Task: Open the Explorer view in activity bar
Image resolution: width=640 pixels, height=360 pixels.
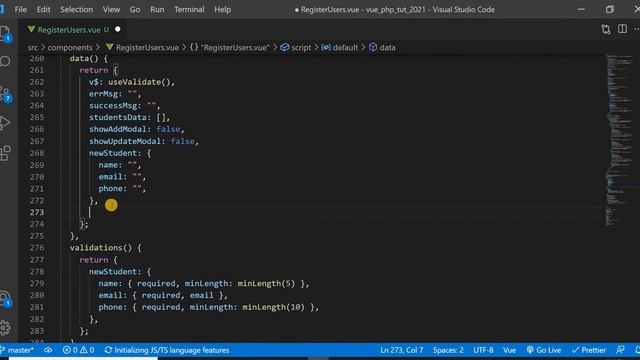Action: pyautogui.click(x=5, y=33)
